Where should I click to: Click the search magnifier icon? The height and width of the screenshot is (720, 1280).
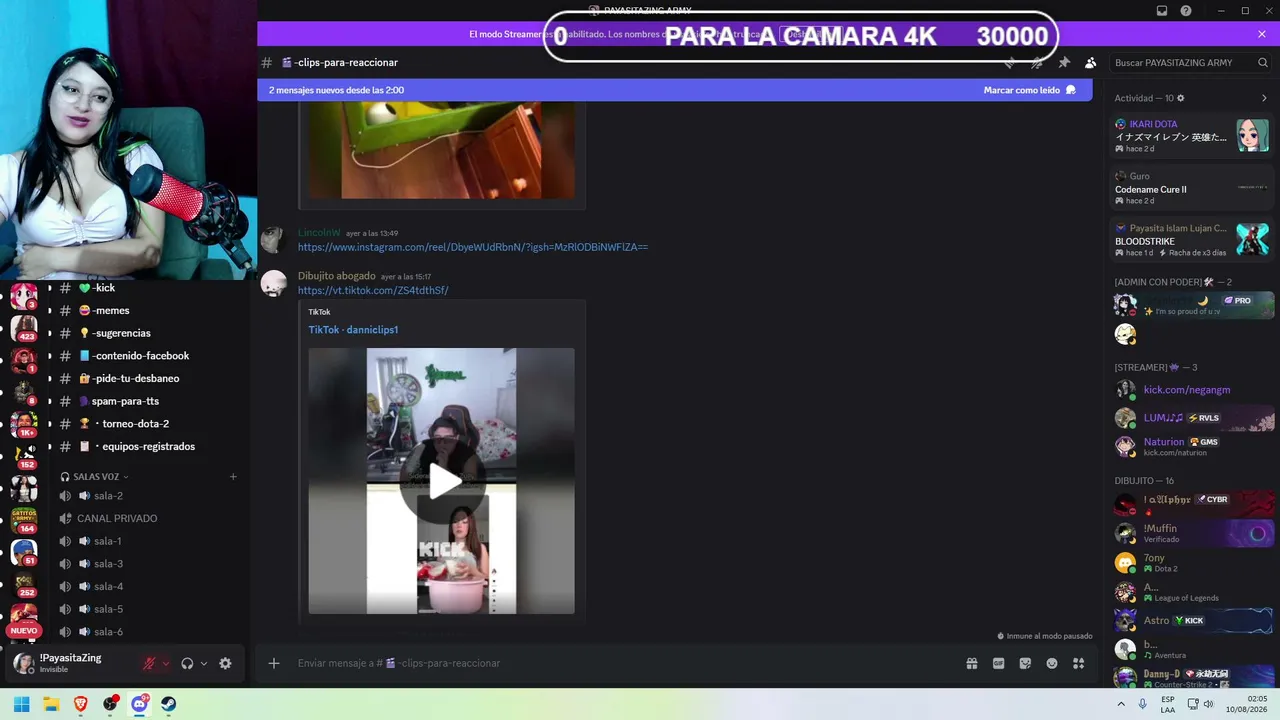tap(1263, 62)
